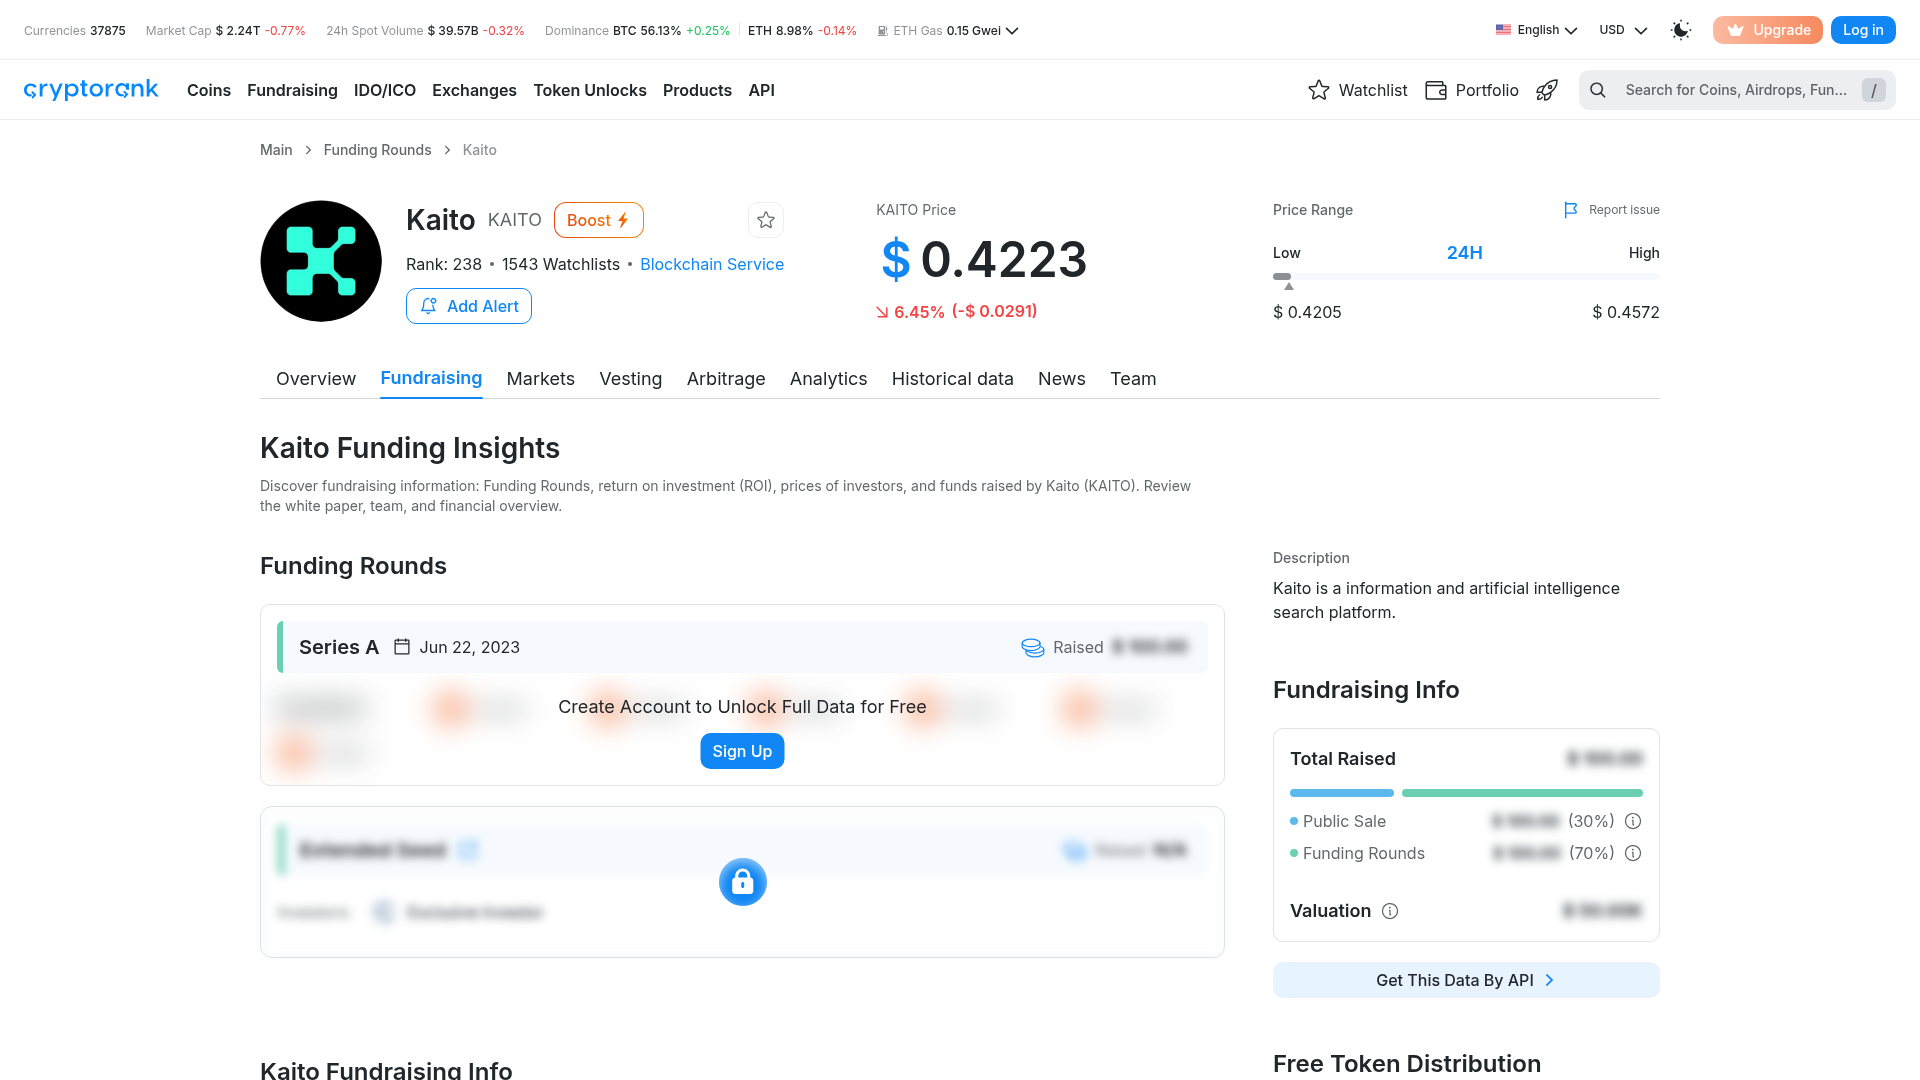Switch to the Historical data tab
Screen dimensions: 1920x1080
tap(953, 379)
